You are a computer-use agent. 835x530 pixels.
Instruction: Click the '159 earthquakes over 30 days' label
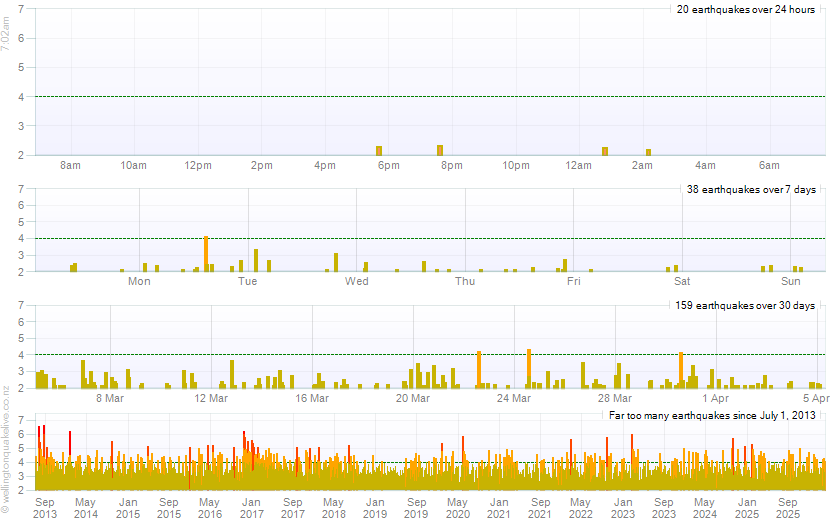coord(745,305)
